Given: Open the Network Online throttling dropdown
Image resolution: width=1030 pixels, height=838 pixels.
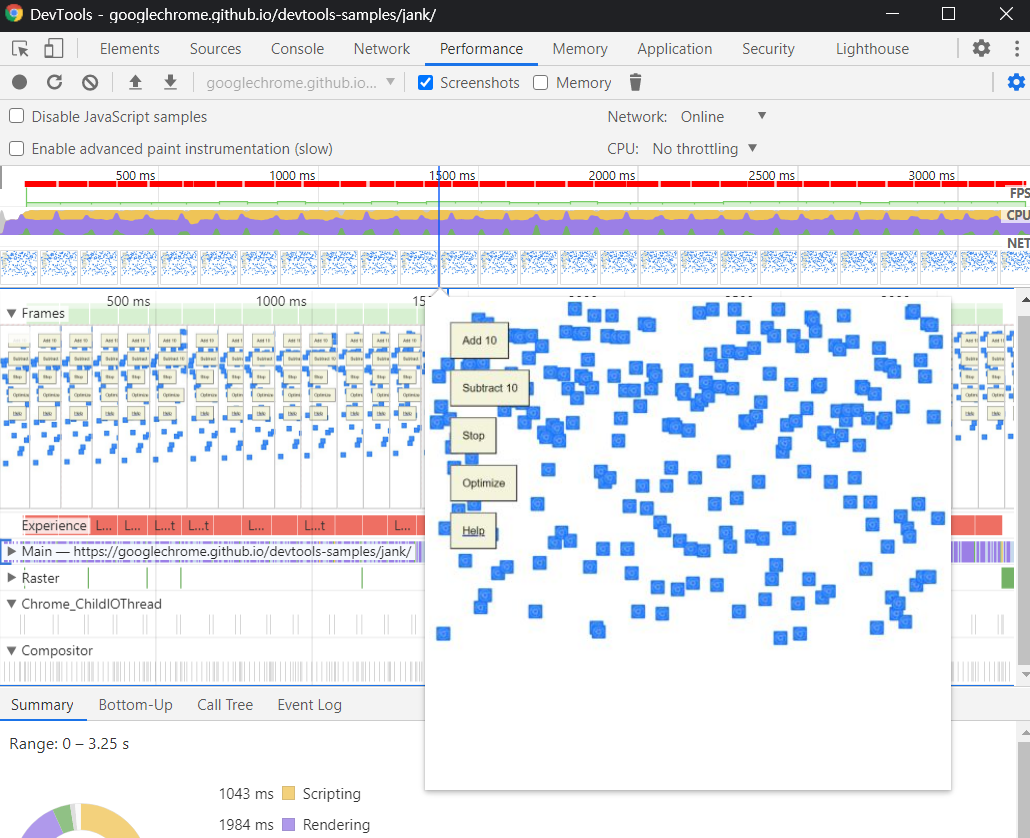Looking at the screenshot, I should tap(723, 116).
